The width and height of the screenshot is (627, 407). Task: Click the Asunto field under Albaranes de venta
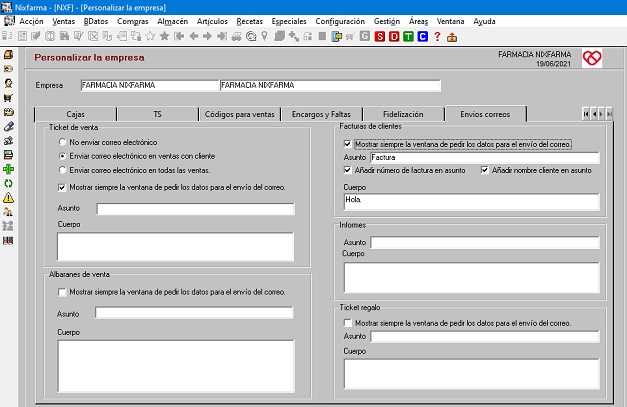point(194,313)
